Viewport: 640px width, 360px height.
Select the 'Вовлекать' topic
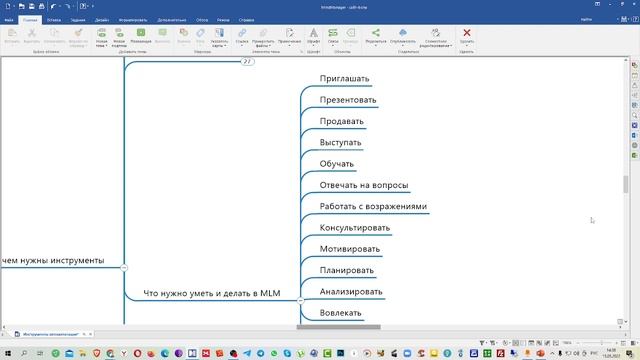click(340, 313)
